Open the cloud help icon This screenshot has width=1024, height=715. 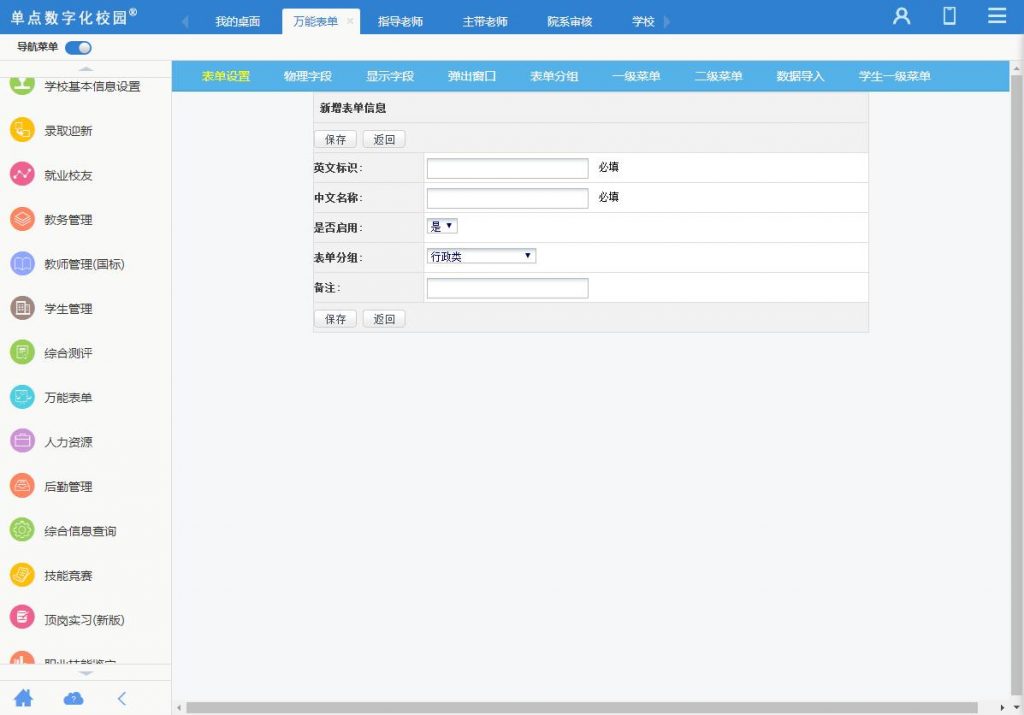coord(73,698)
